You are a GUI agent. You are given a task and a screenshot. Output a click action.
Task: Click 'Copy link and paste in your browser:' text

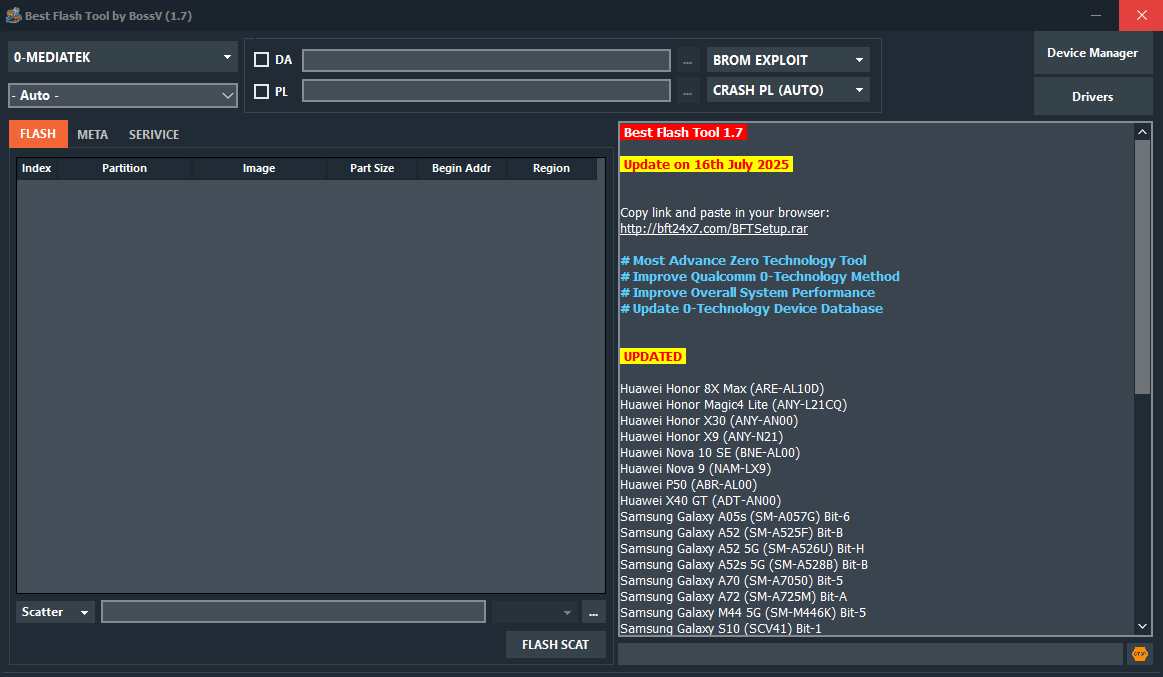[x=725, y=213]
